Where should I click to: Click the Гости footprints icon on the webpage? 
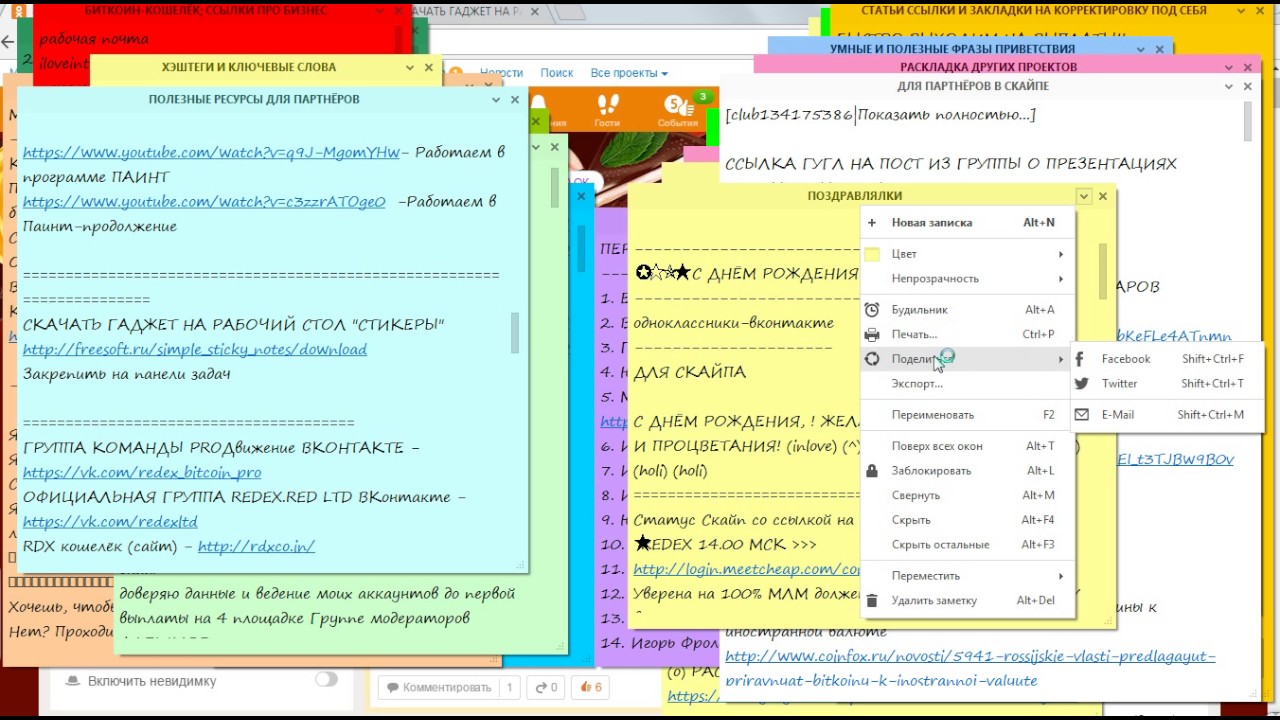(x=607, y=109)
